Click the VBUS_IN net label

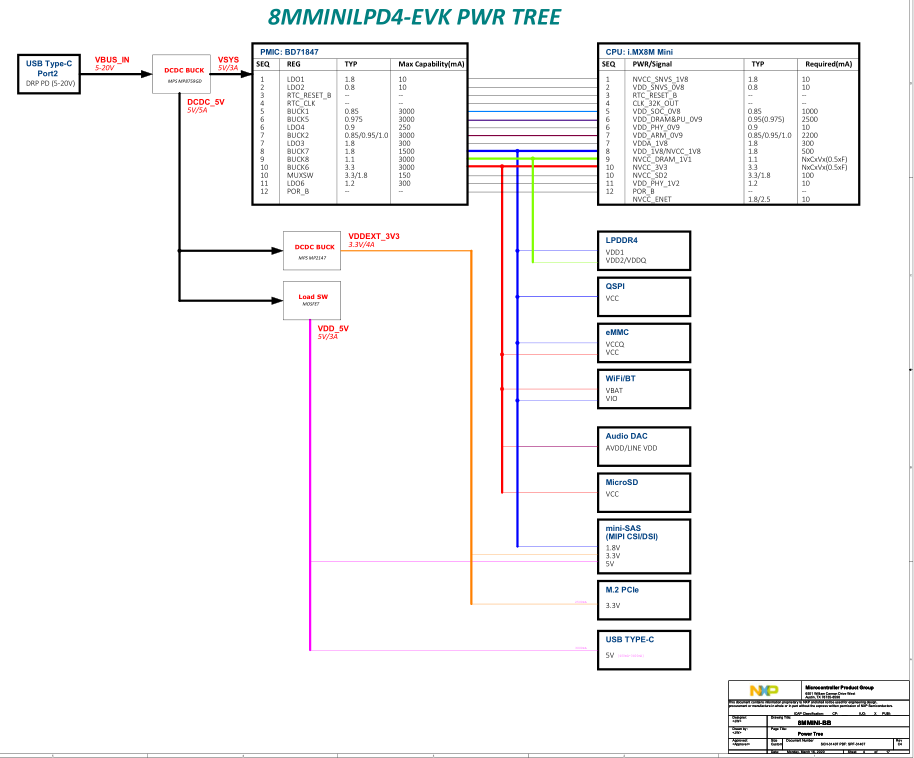pyautogui.click(x=112, y=60)
